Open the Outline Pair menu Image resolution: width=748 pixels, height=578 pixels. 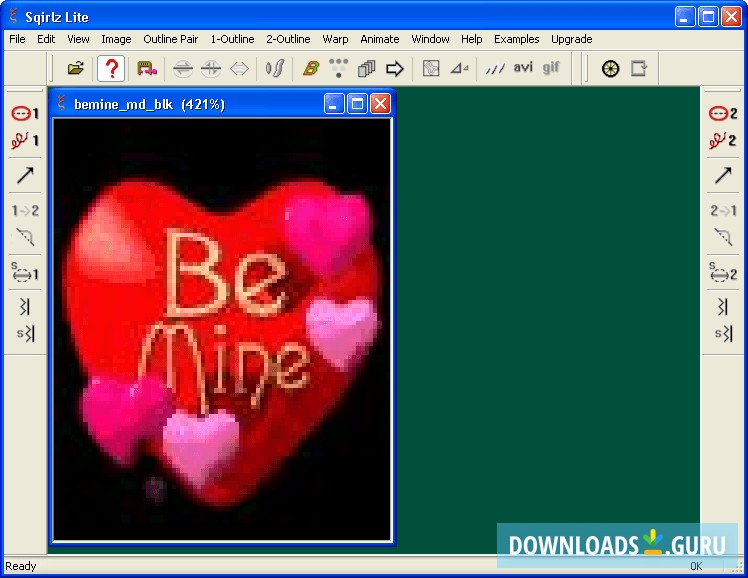tap(171, 39)
